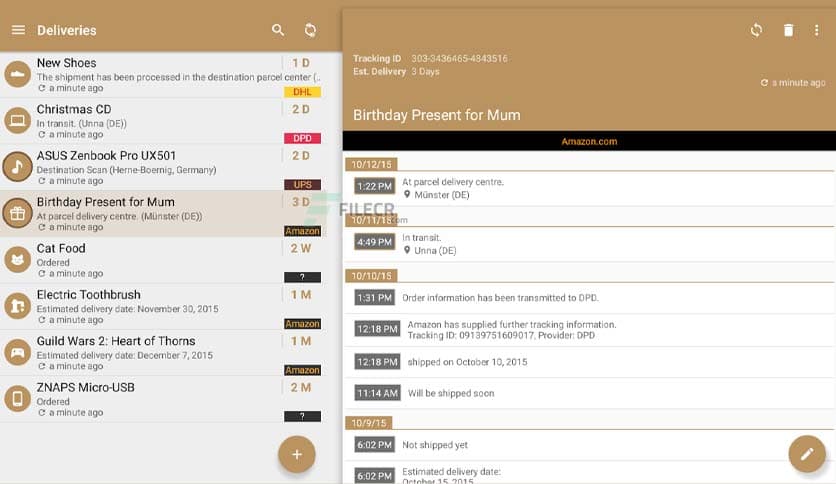Image resolution: width=836 pixels, height=484 pixels.
Task: Click the Est. Delivery 3 Days value
Action: (x=425, y=71)
